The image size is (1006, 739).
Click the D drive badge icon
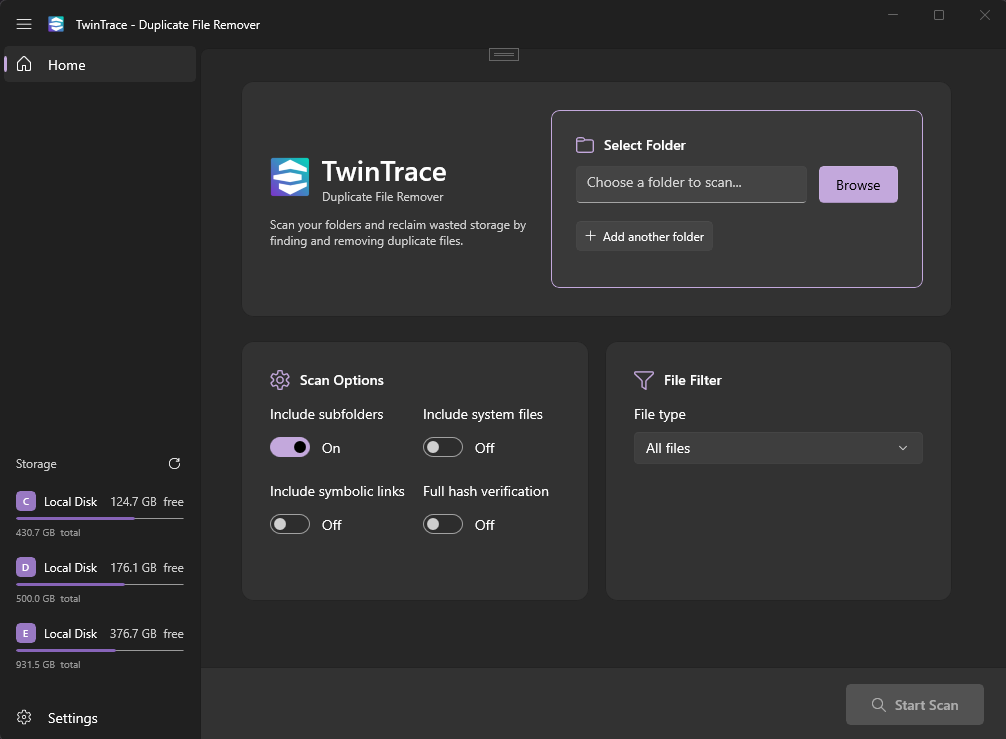click(26, 567)
